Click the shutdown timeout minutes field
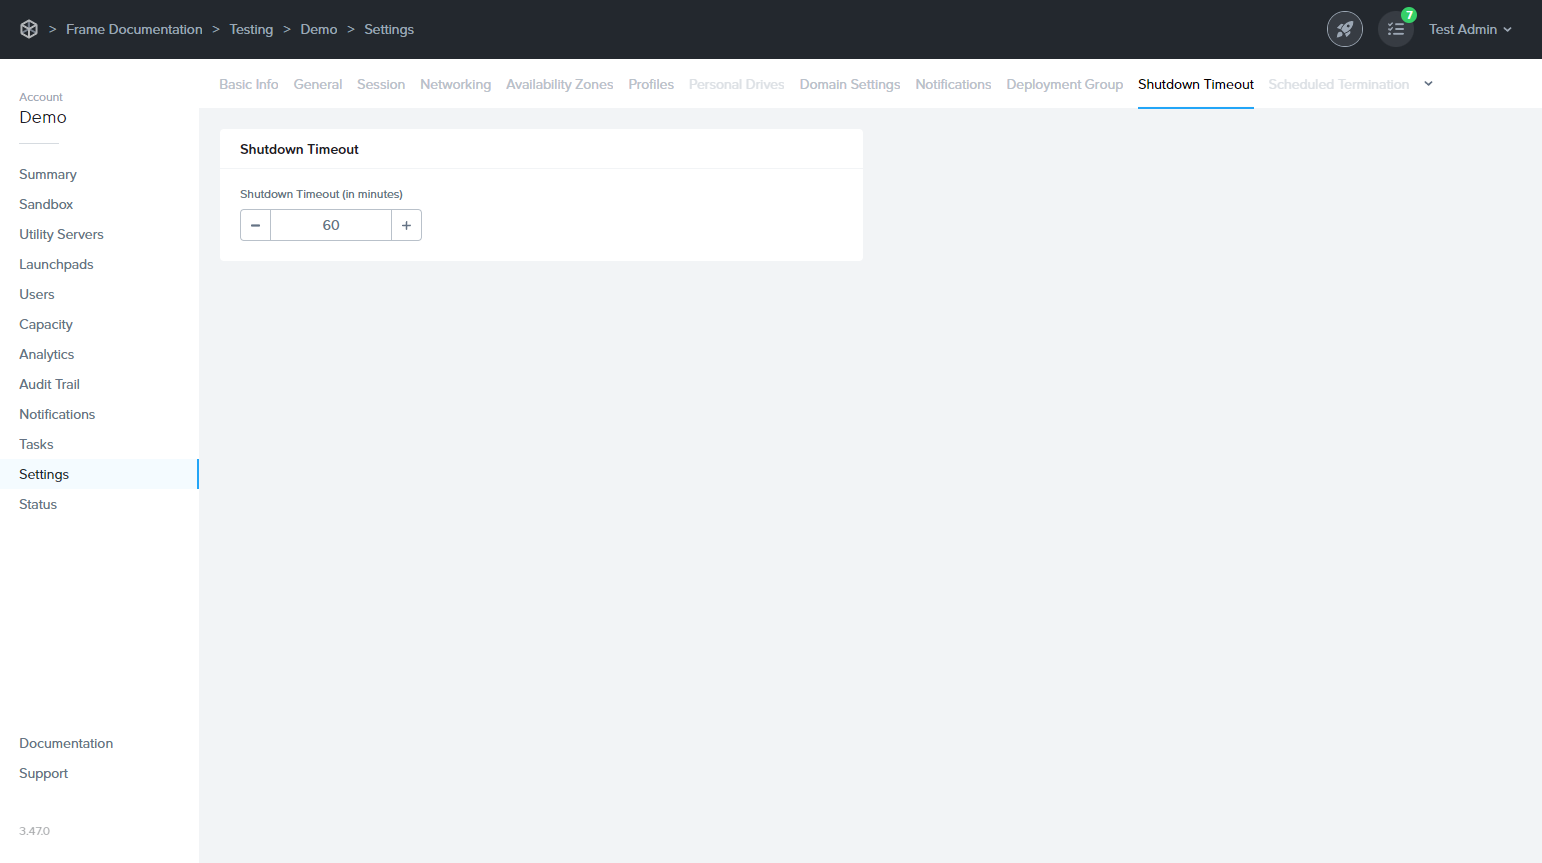The width and height of the screenshot is (1542, 863). [x=331, y=225]
